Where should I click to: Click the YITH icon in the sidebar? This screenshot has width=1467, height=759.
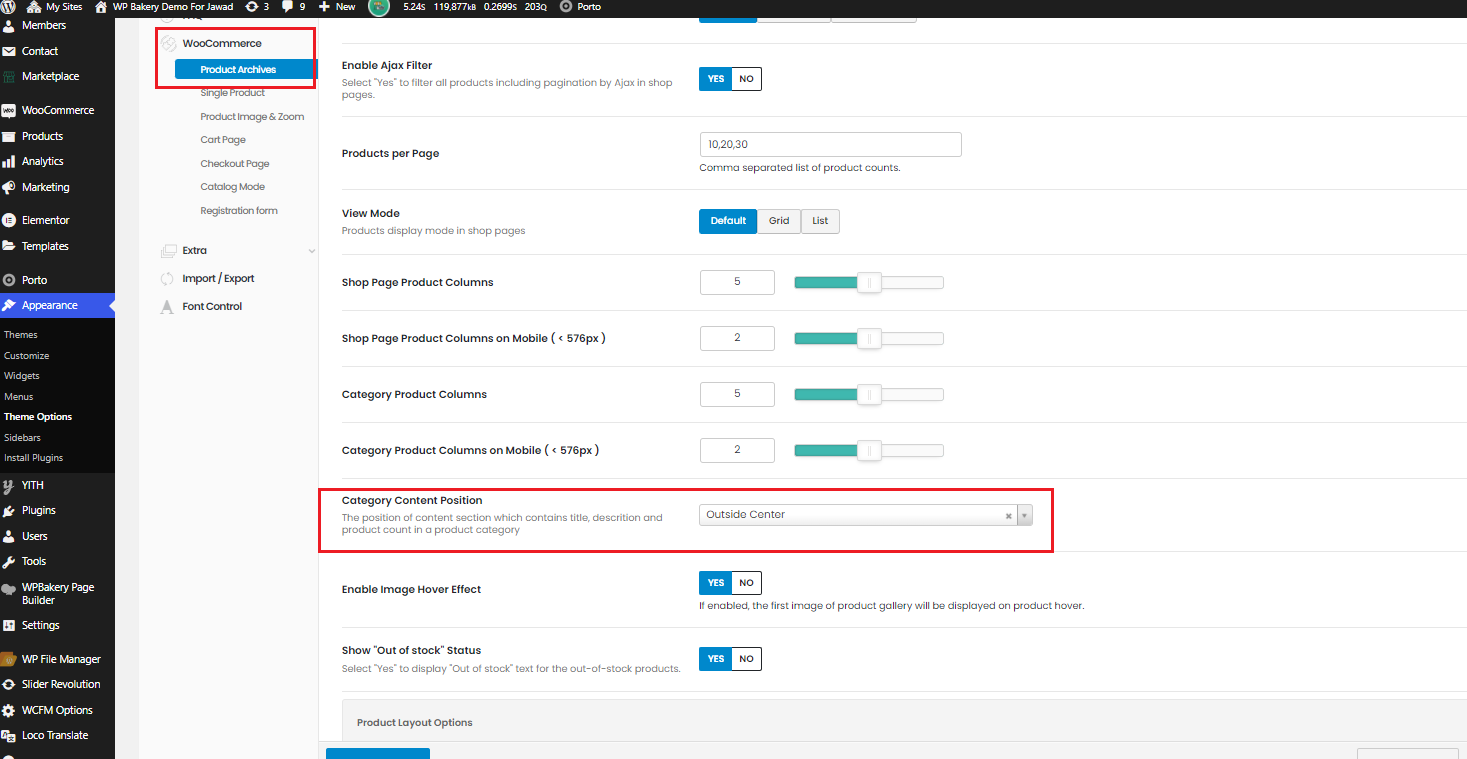pyautogui.click(x=9, y=485)
